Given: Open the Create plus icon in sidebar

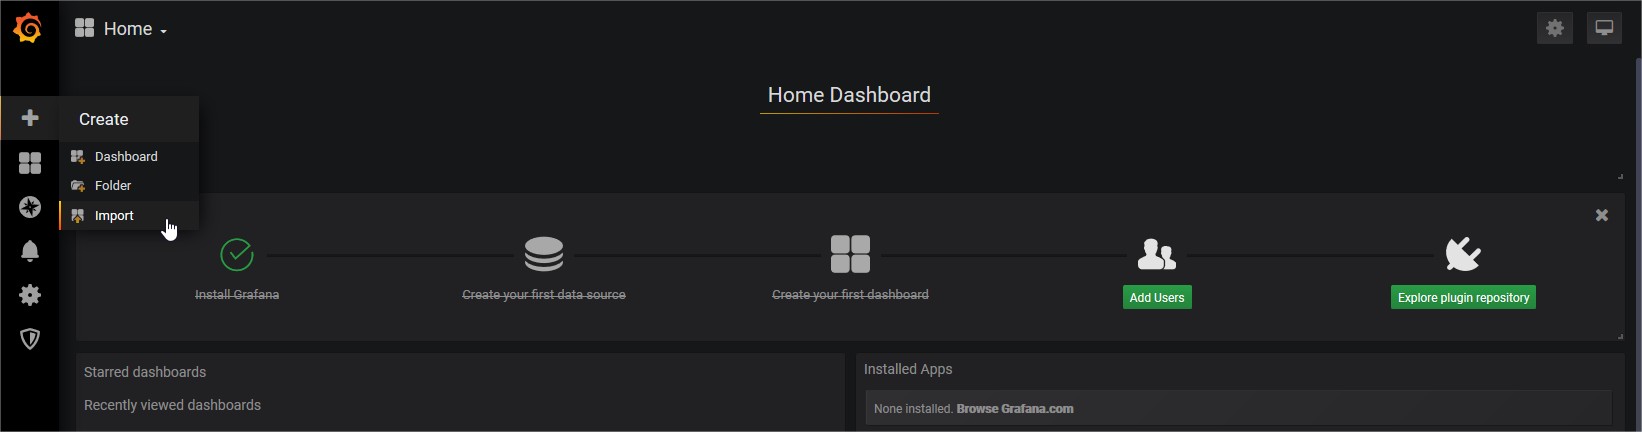Looking at the screenshot, I should [x=30, y=118].
